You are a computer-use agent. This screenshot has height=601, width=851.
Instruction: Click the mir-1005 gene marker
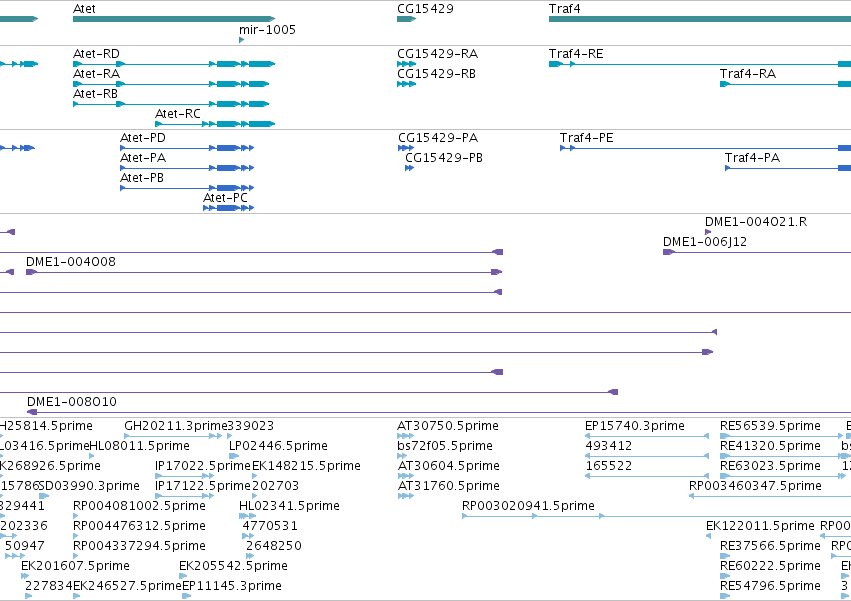click(242, 40)
